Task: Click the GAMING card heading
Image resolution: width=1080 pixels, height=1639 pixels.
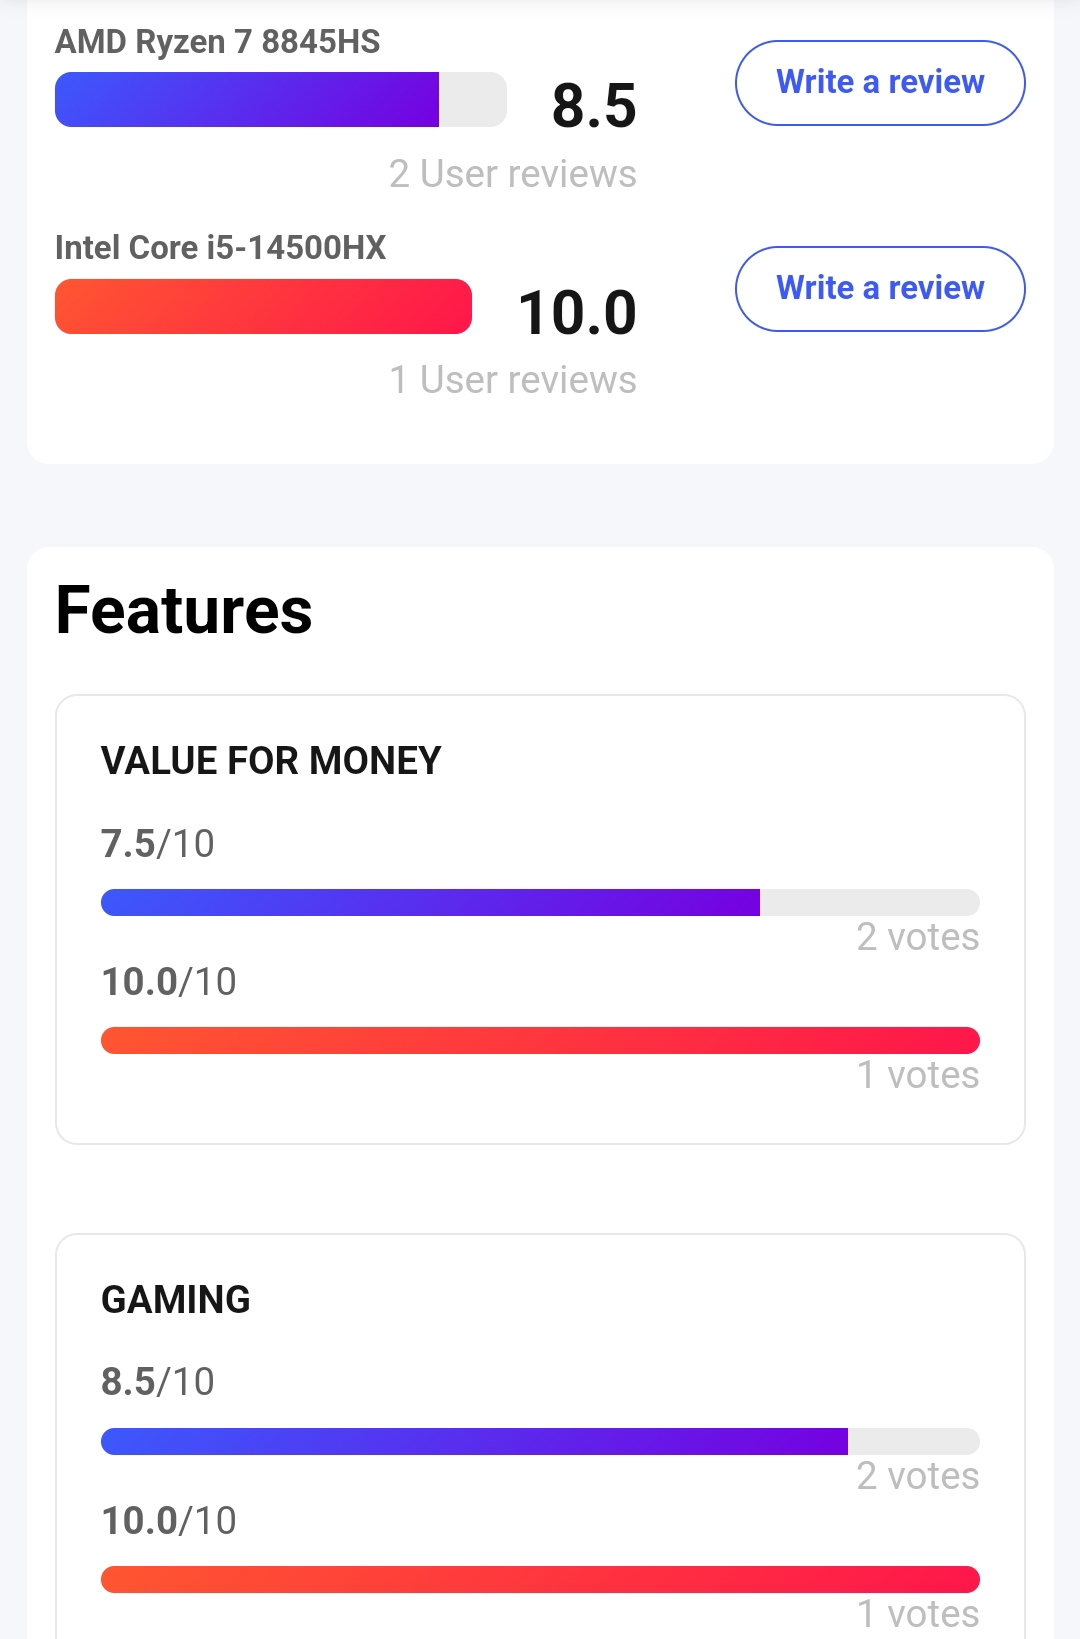Action: (176, 1300)
